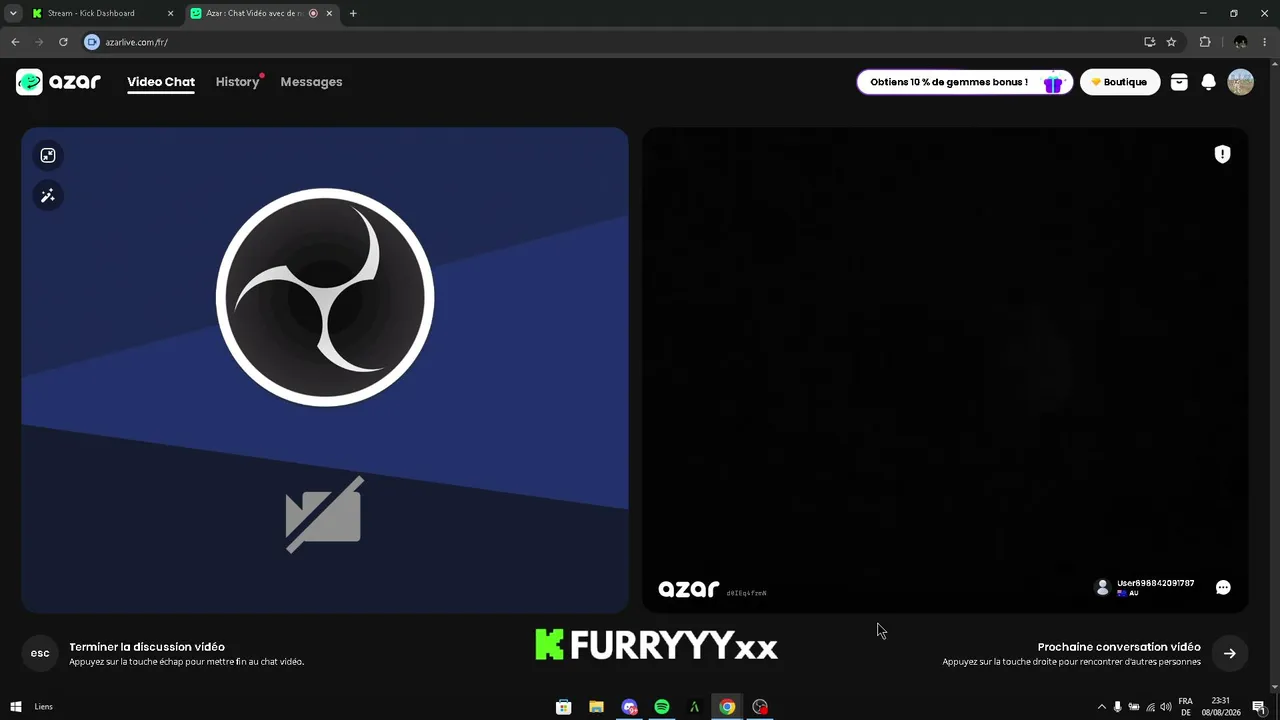1280x720 pixels.
Task: Open the green lambda app in taskbar
Action: [x=694, y=707]
